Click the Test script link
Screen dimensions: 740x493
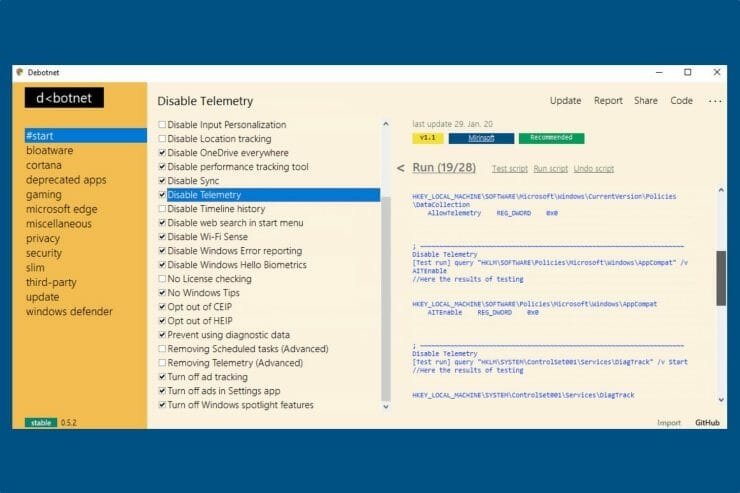510,168
